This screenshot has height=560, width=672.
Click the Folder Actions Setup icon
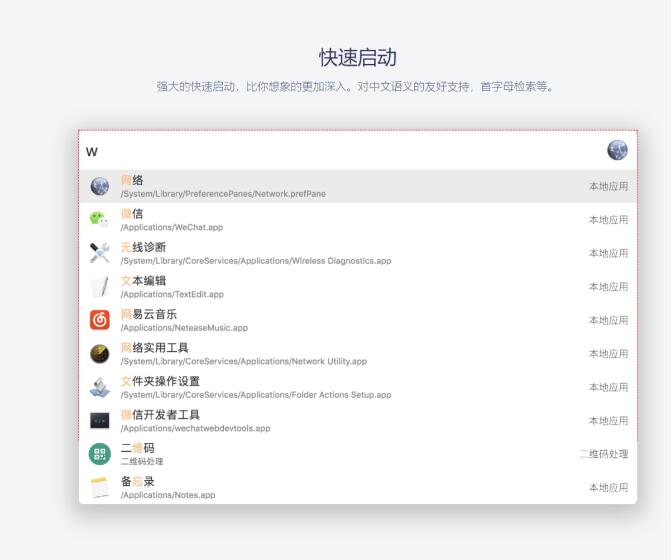click(100, 387)
